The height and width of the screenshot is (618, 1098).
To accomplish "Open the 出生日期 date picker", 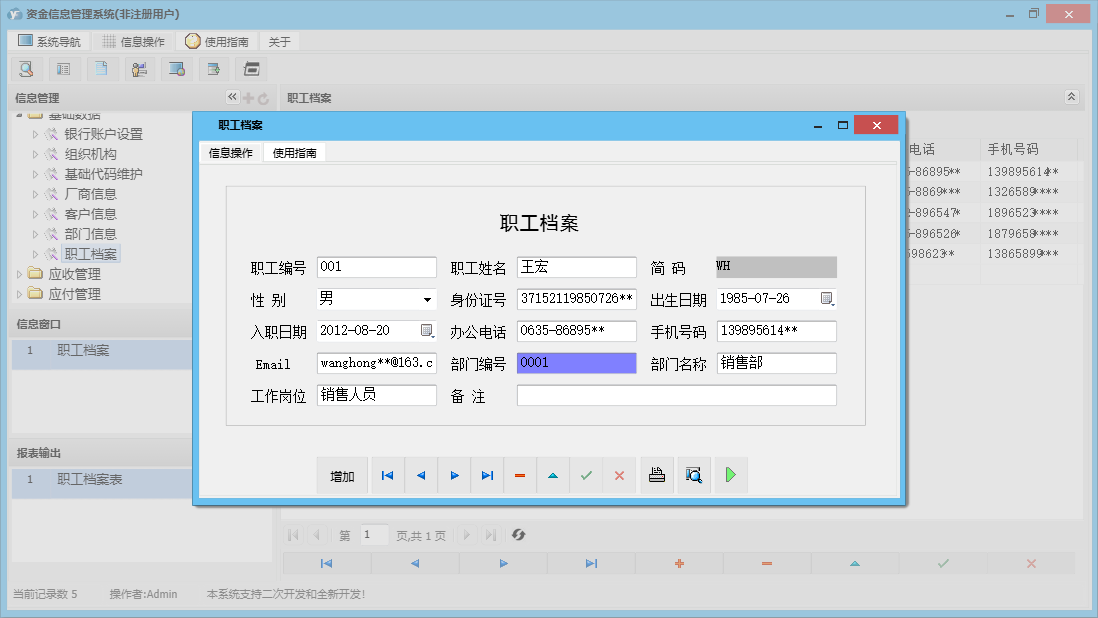I will click(x=828, y=299).
